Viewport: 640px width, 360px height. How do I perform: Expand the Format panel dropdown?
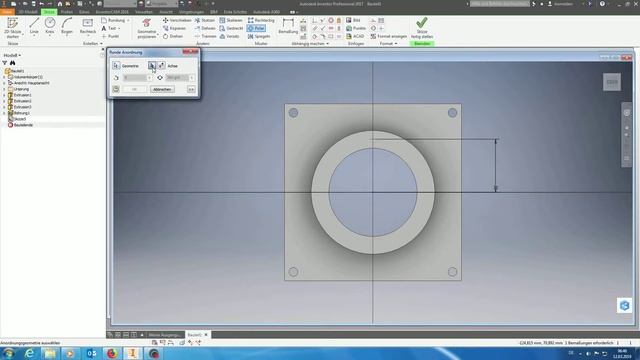[388, 43]
